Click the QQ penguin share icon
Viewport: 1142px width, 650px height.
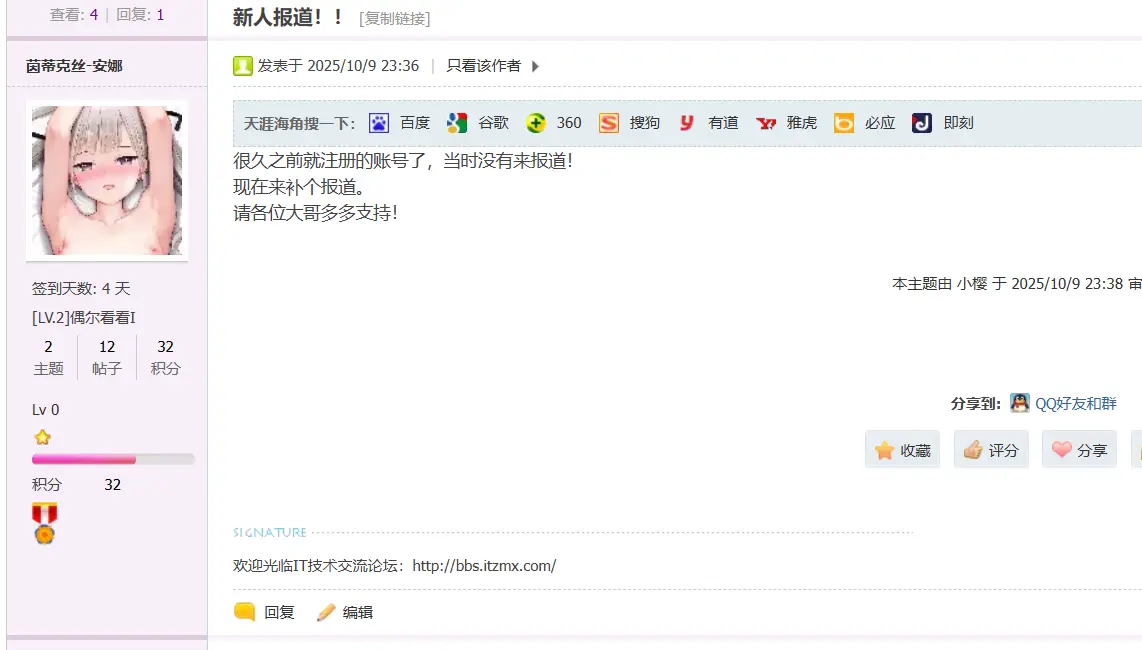tap(1019, 403)
